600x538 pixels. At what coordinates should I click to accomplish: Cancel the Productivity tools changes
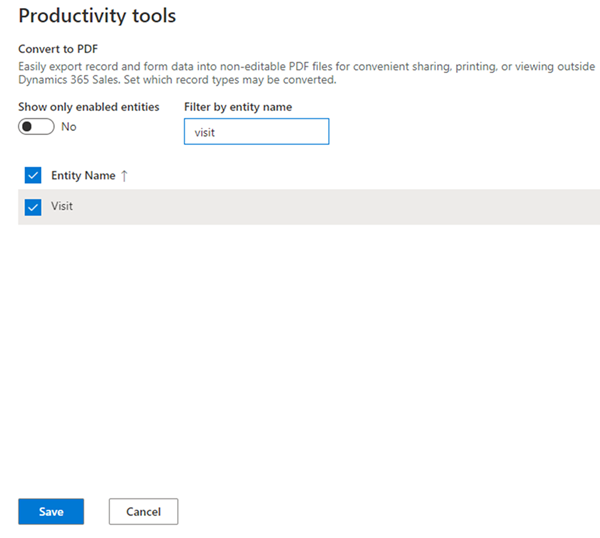(143, 511)
